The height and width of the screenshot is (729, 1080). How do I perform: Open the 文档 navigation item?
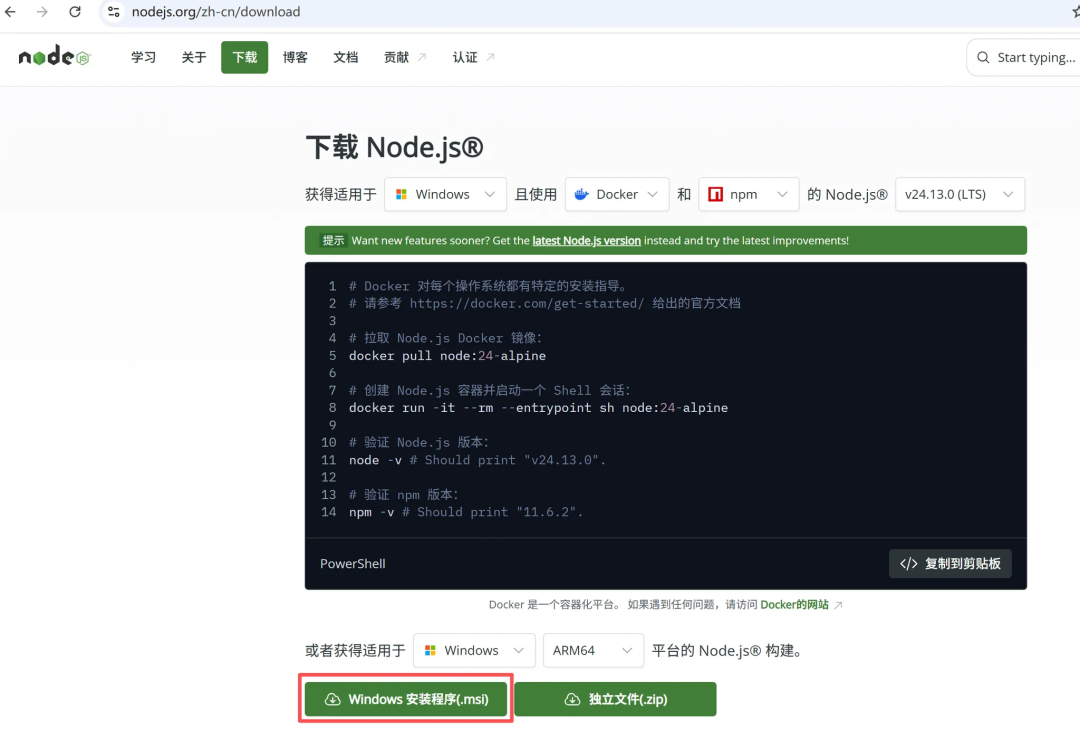(346, 57)
